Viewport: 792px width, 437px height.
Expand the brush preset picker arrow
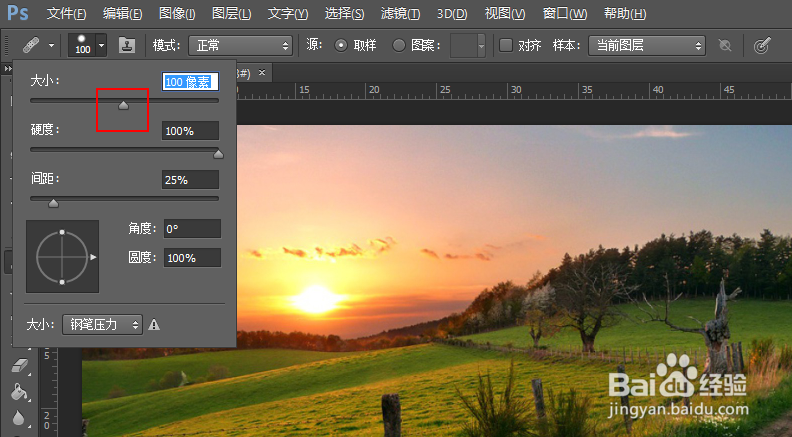101,45
